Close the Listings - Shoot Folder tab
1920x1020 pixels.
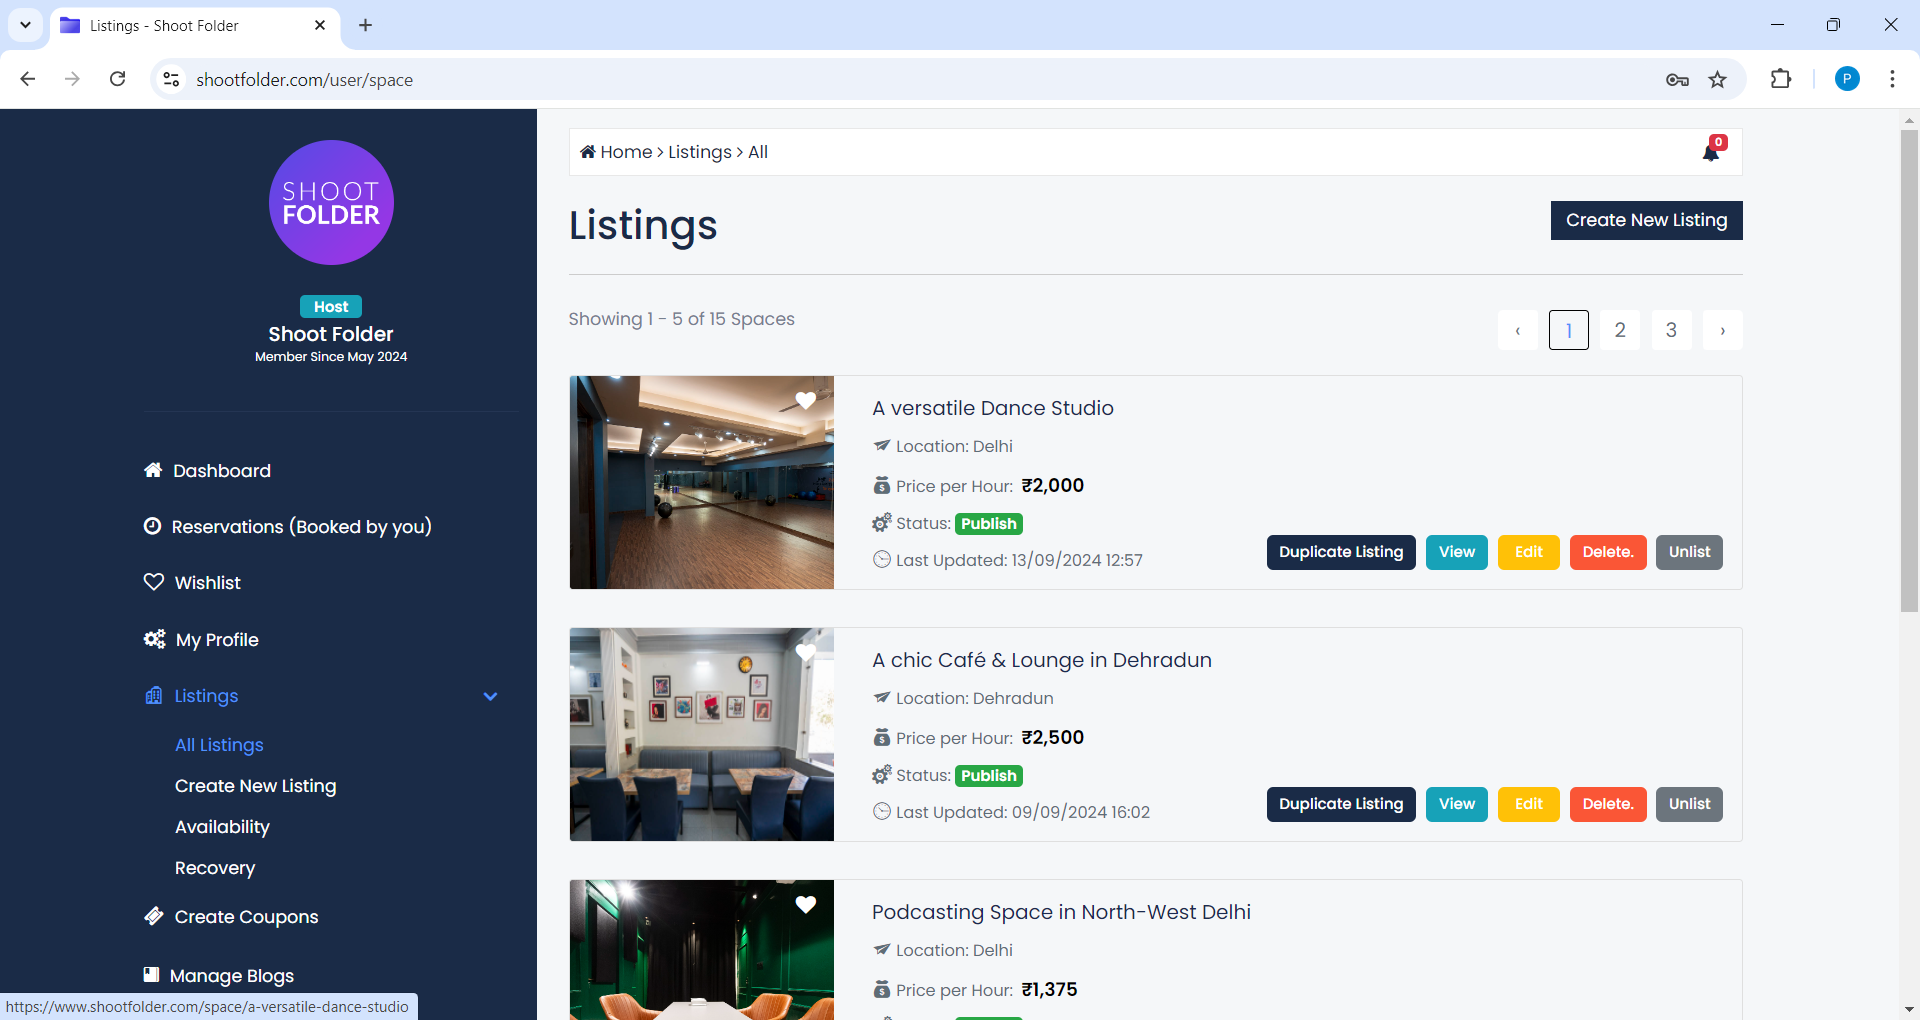(x=320, y=25)
